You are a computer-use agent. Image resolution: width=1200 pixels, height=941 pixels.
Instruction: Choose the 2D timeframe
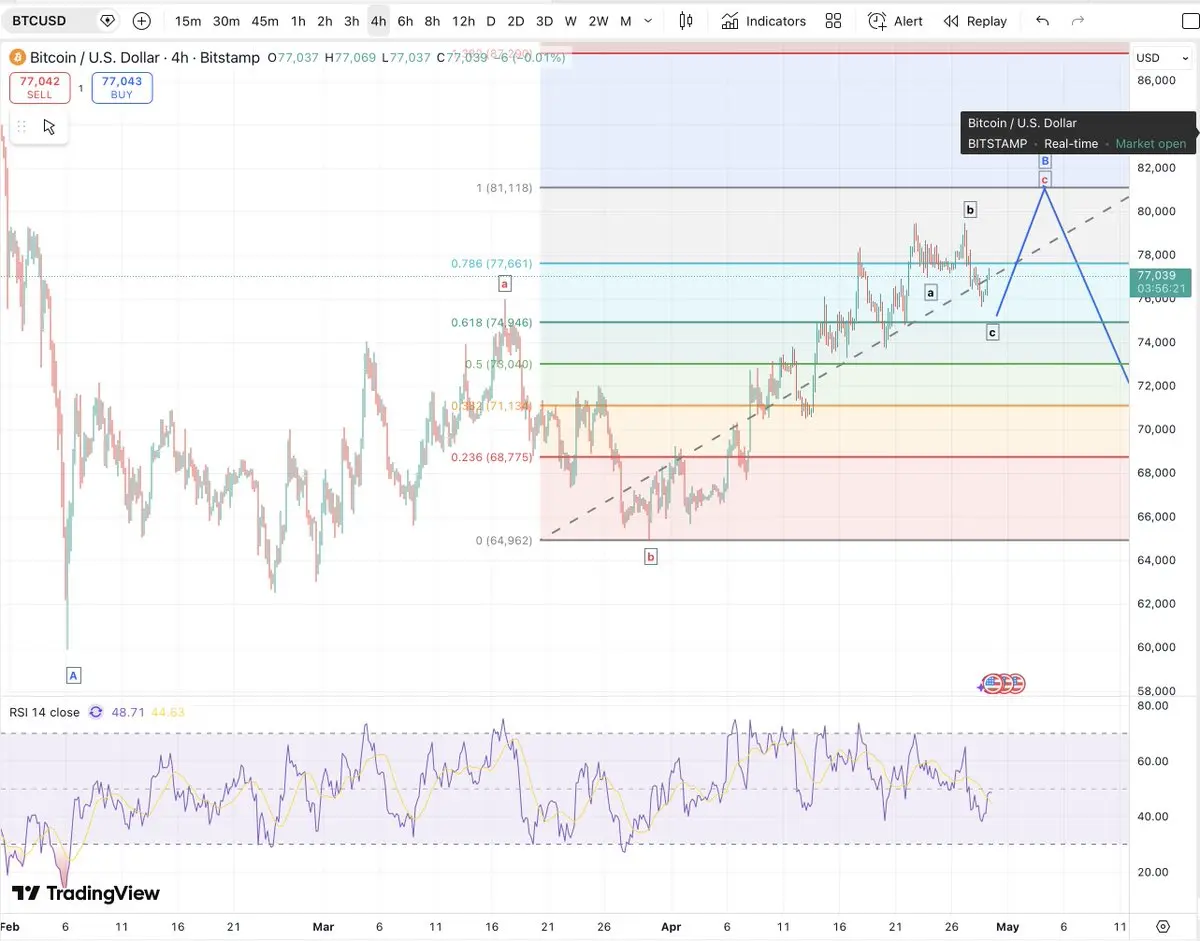coord(516,21)
